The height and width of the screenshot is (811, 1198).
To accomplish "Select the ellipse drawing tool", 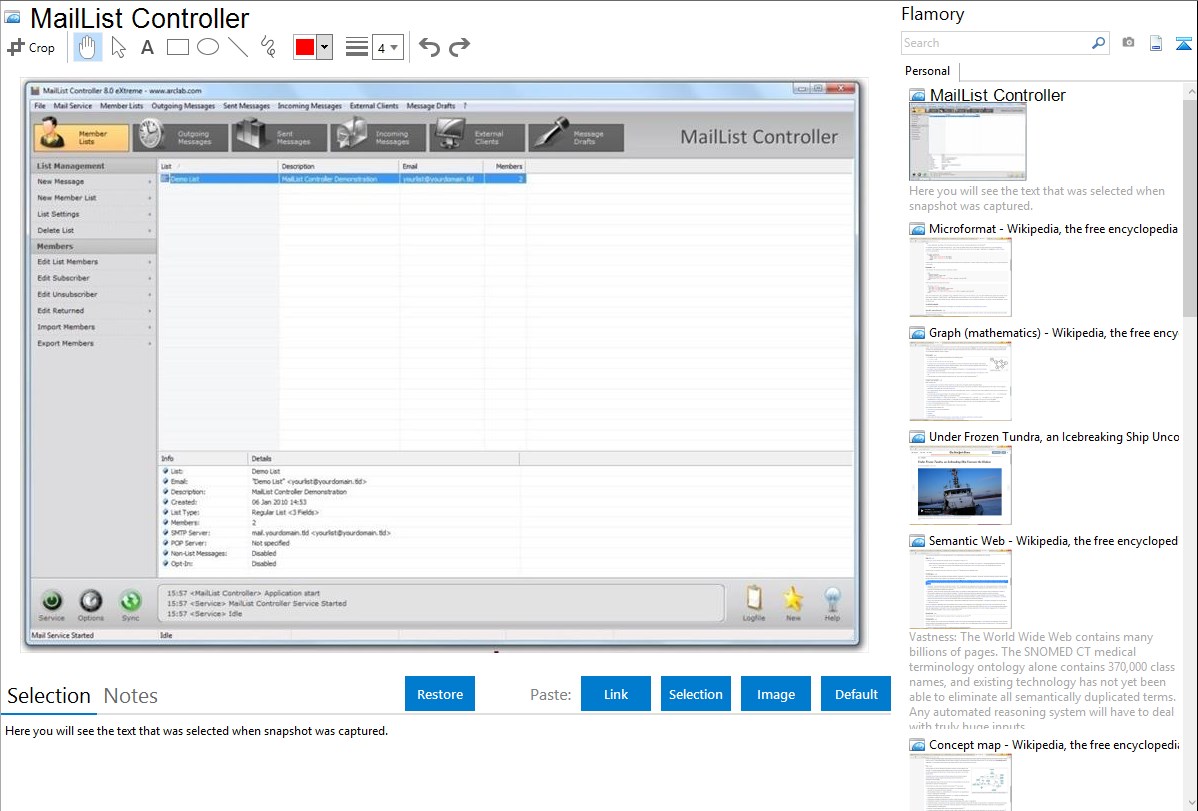I will 208,47.
